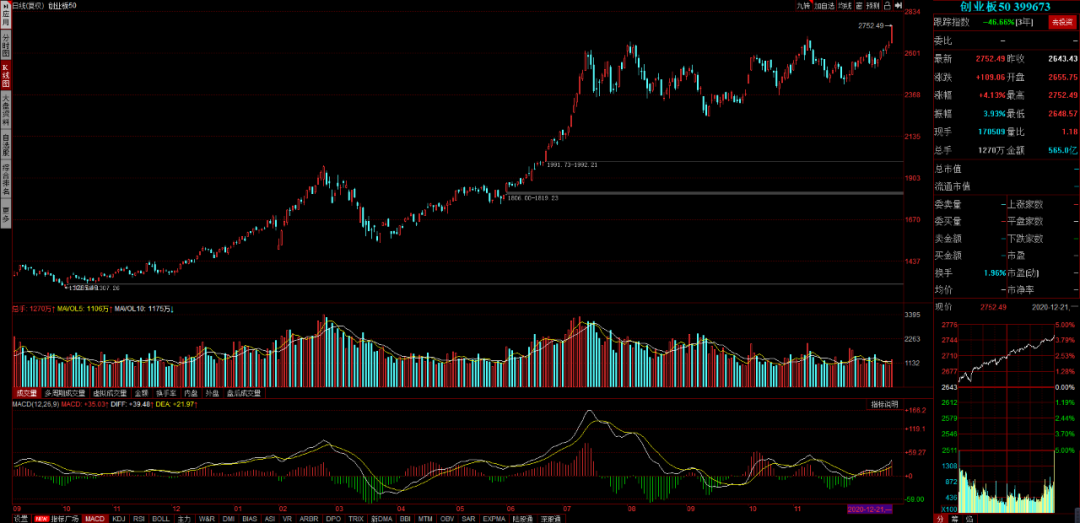
Task: Select the 分 tab below mini chart
Action: click(x=940, y=518)
